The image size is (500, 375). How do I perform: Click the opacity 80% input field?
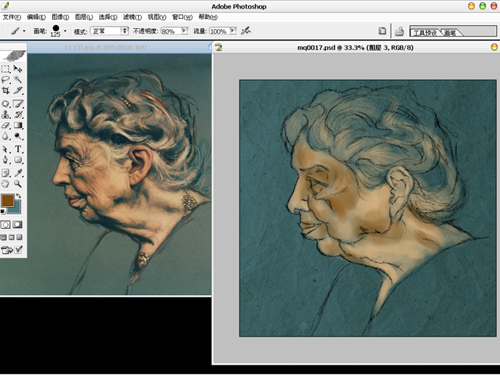171,31
